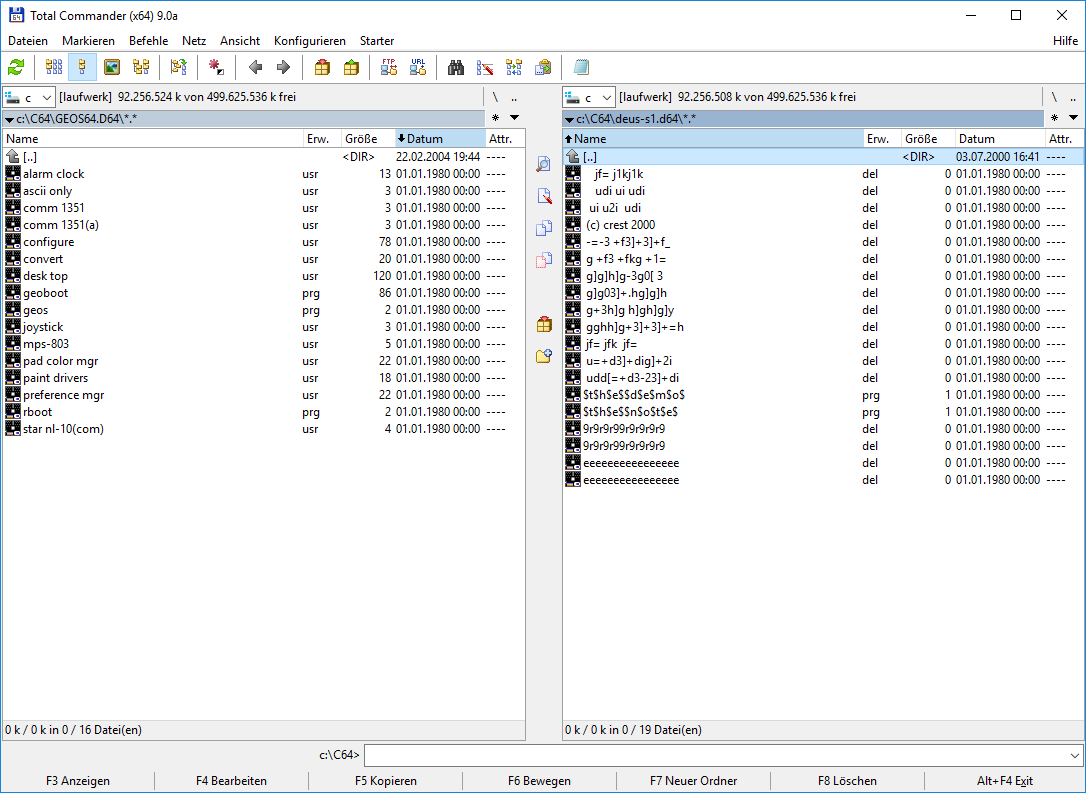This screenshot has width=1086, height=793.
Task: Click the pack files toolbar icon
Action: click(322, 67)
